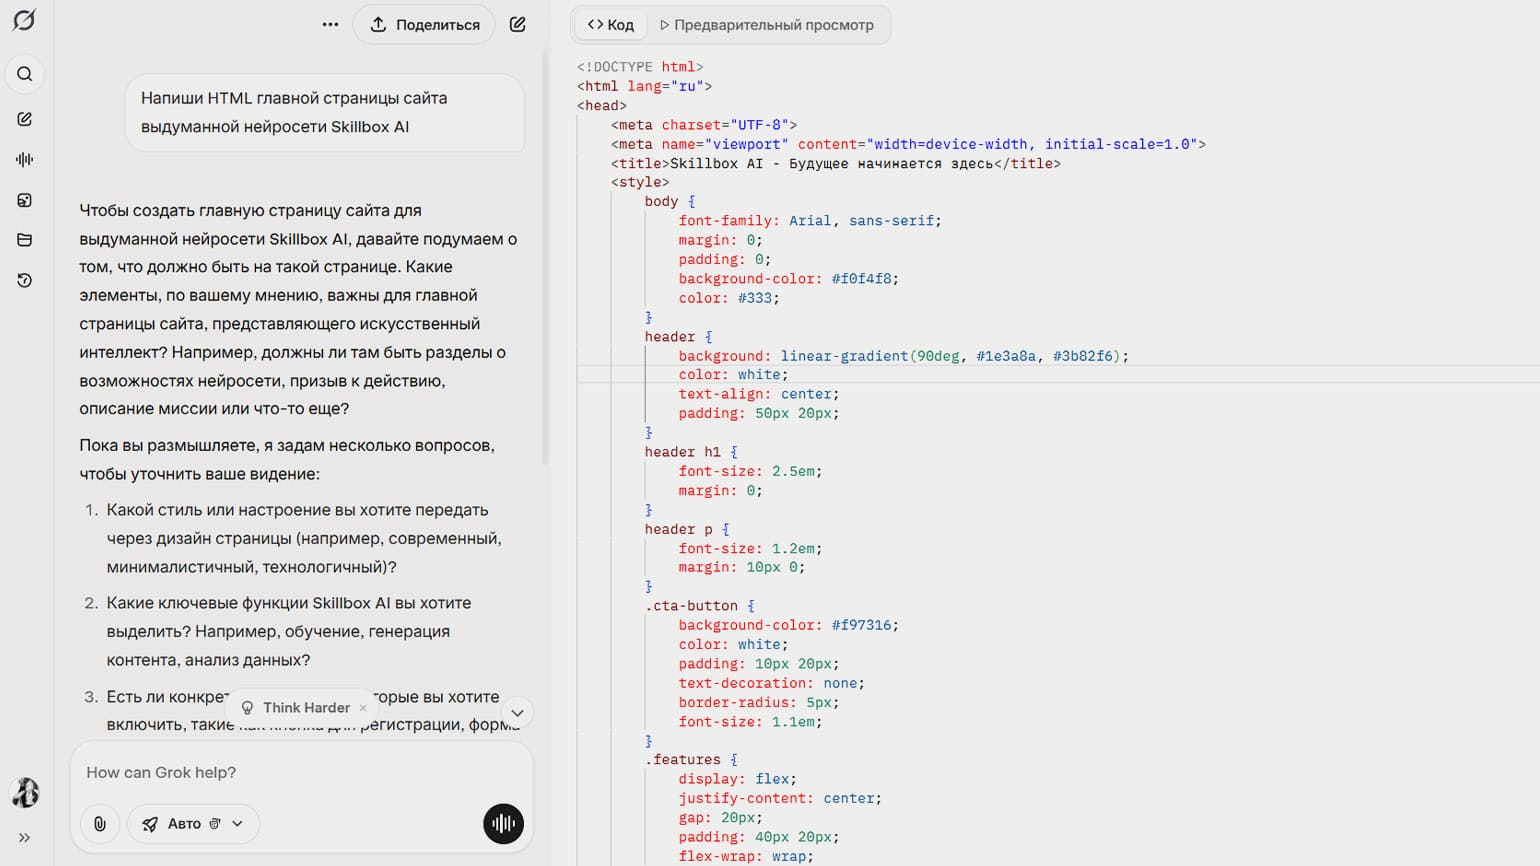Click the Grok logo in the sidebar

(x=24, y=20)
